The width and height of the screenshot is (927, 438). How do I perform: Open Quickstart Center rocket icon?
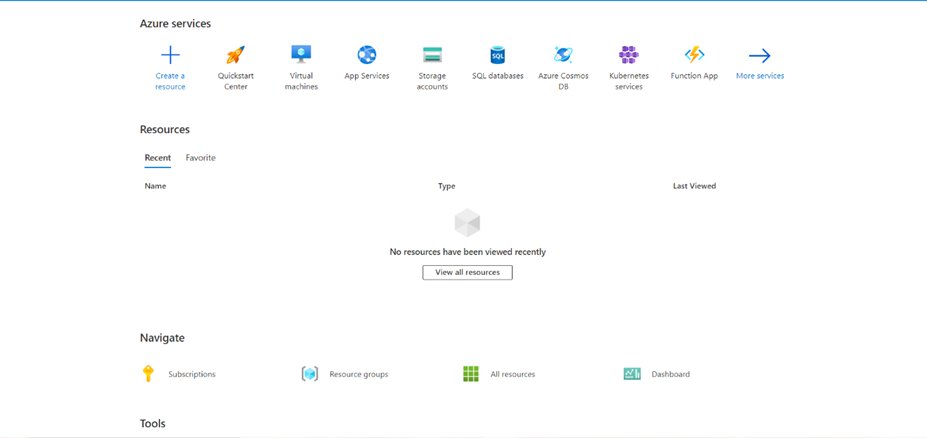[235, 56]
